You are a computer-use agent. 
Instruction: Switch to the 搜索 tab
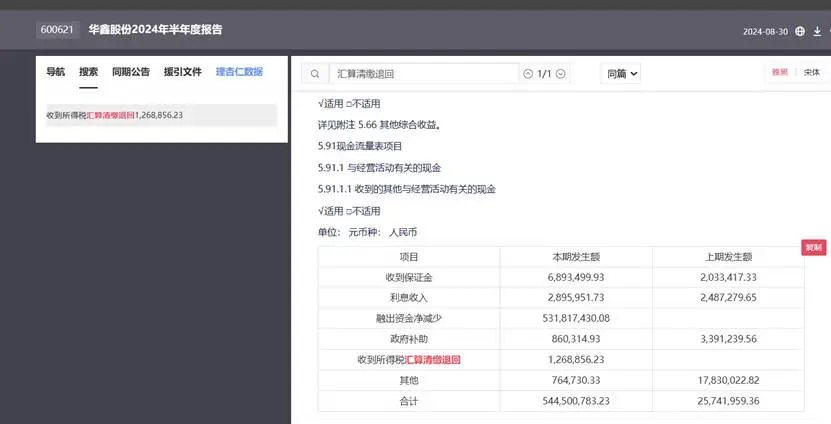click(89, 72)
